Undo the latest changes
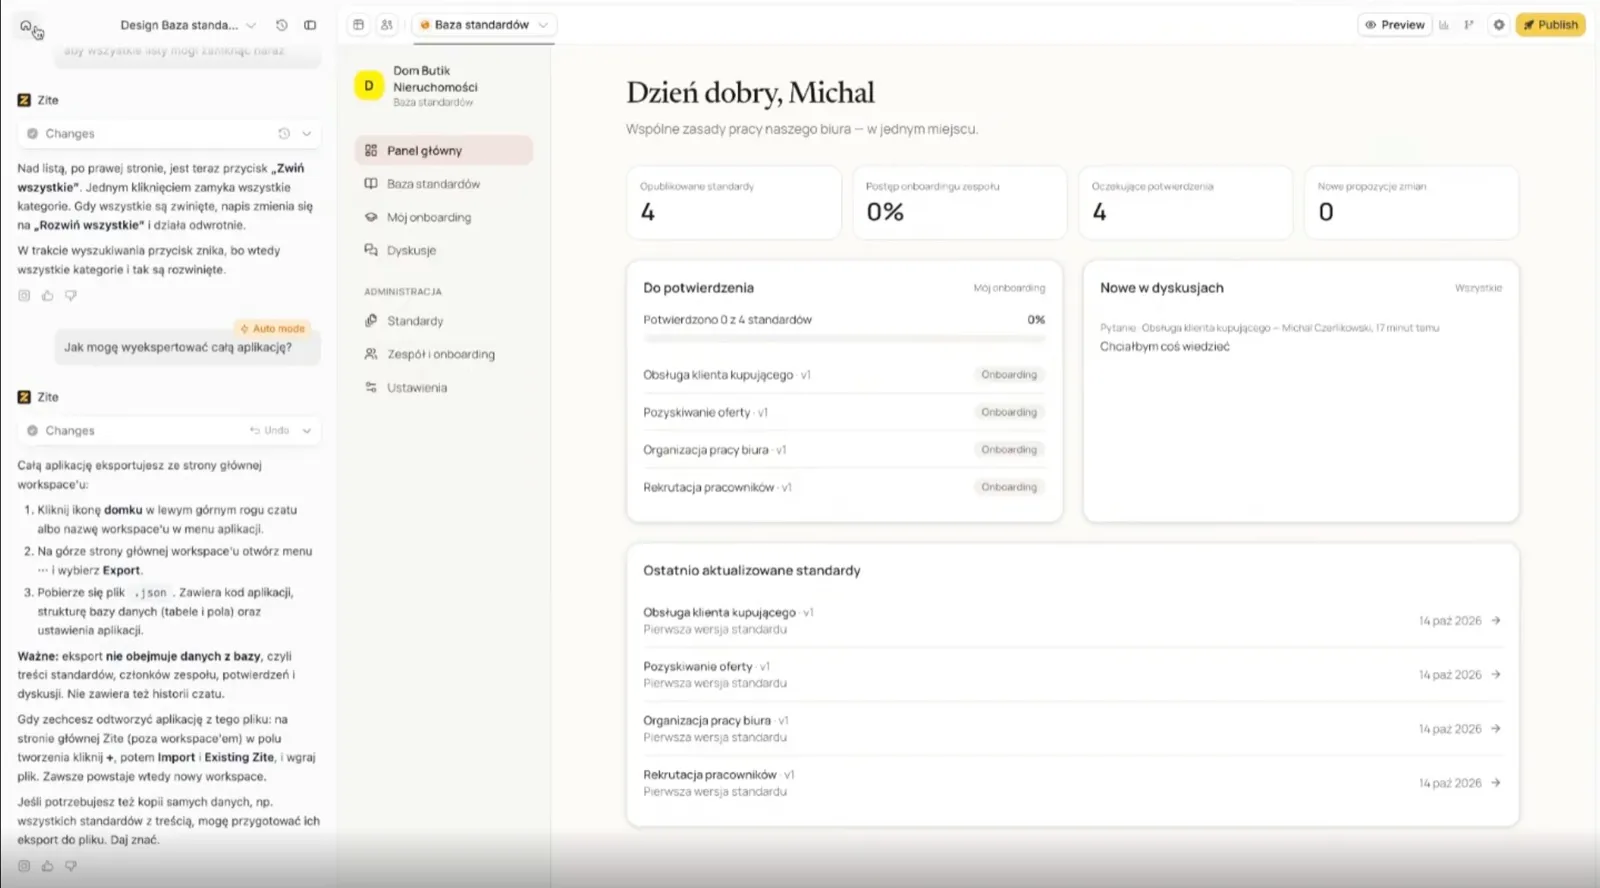The height and width of the screenshot is (888, 1600). pos(270,430)
